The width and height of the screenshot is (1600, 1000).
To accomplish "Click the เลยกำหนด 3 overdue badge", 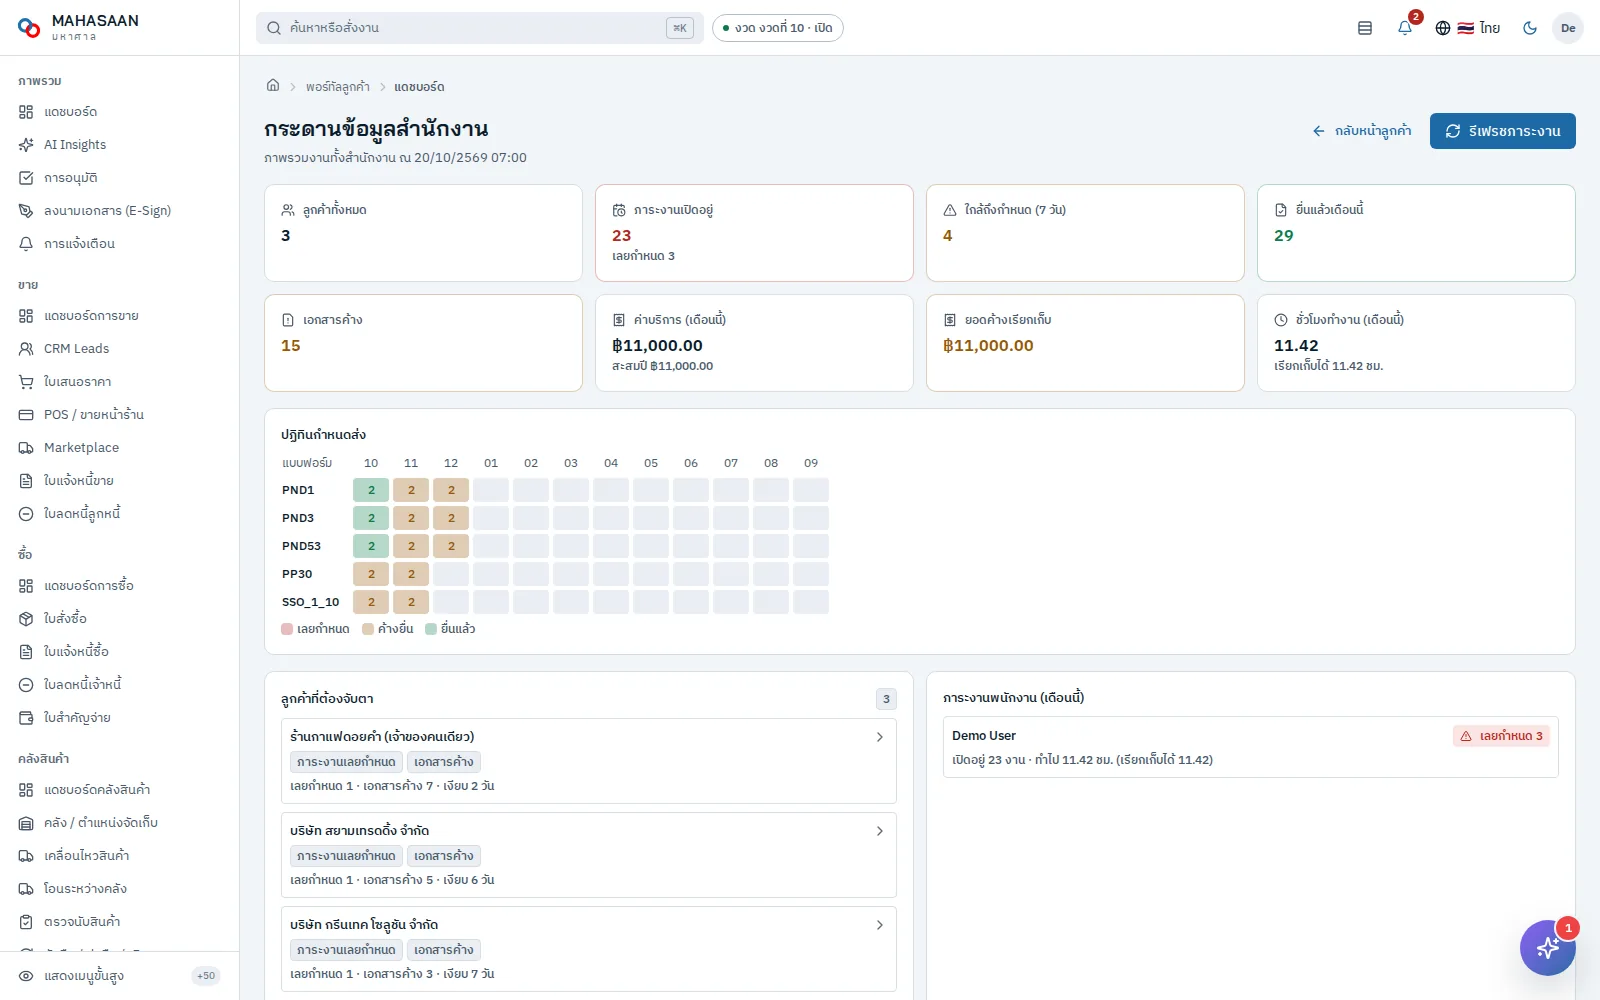I will point(1501,736).
